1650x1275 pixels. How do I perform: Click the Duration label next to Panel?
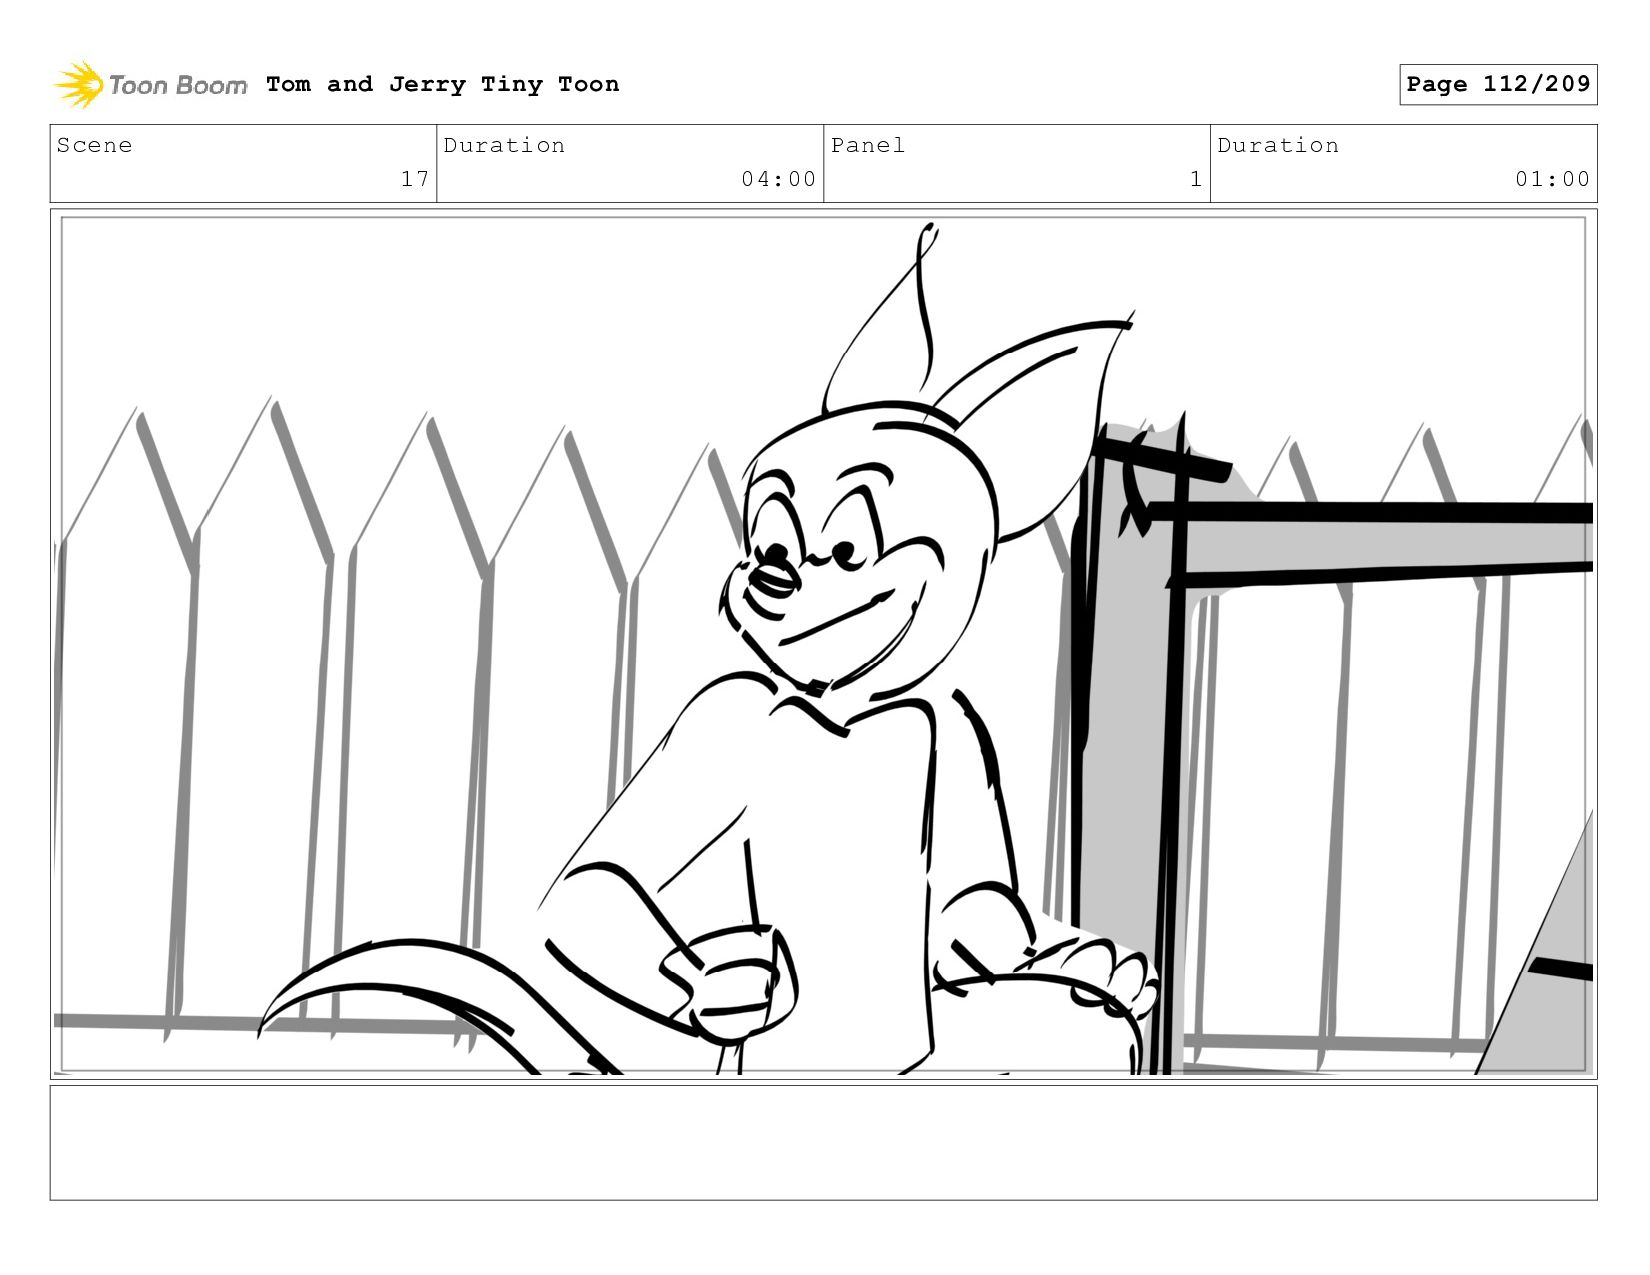pyautogui.click(x=1278, y=145)
